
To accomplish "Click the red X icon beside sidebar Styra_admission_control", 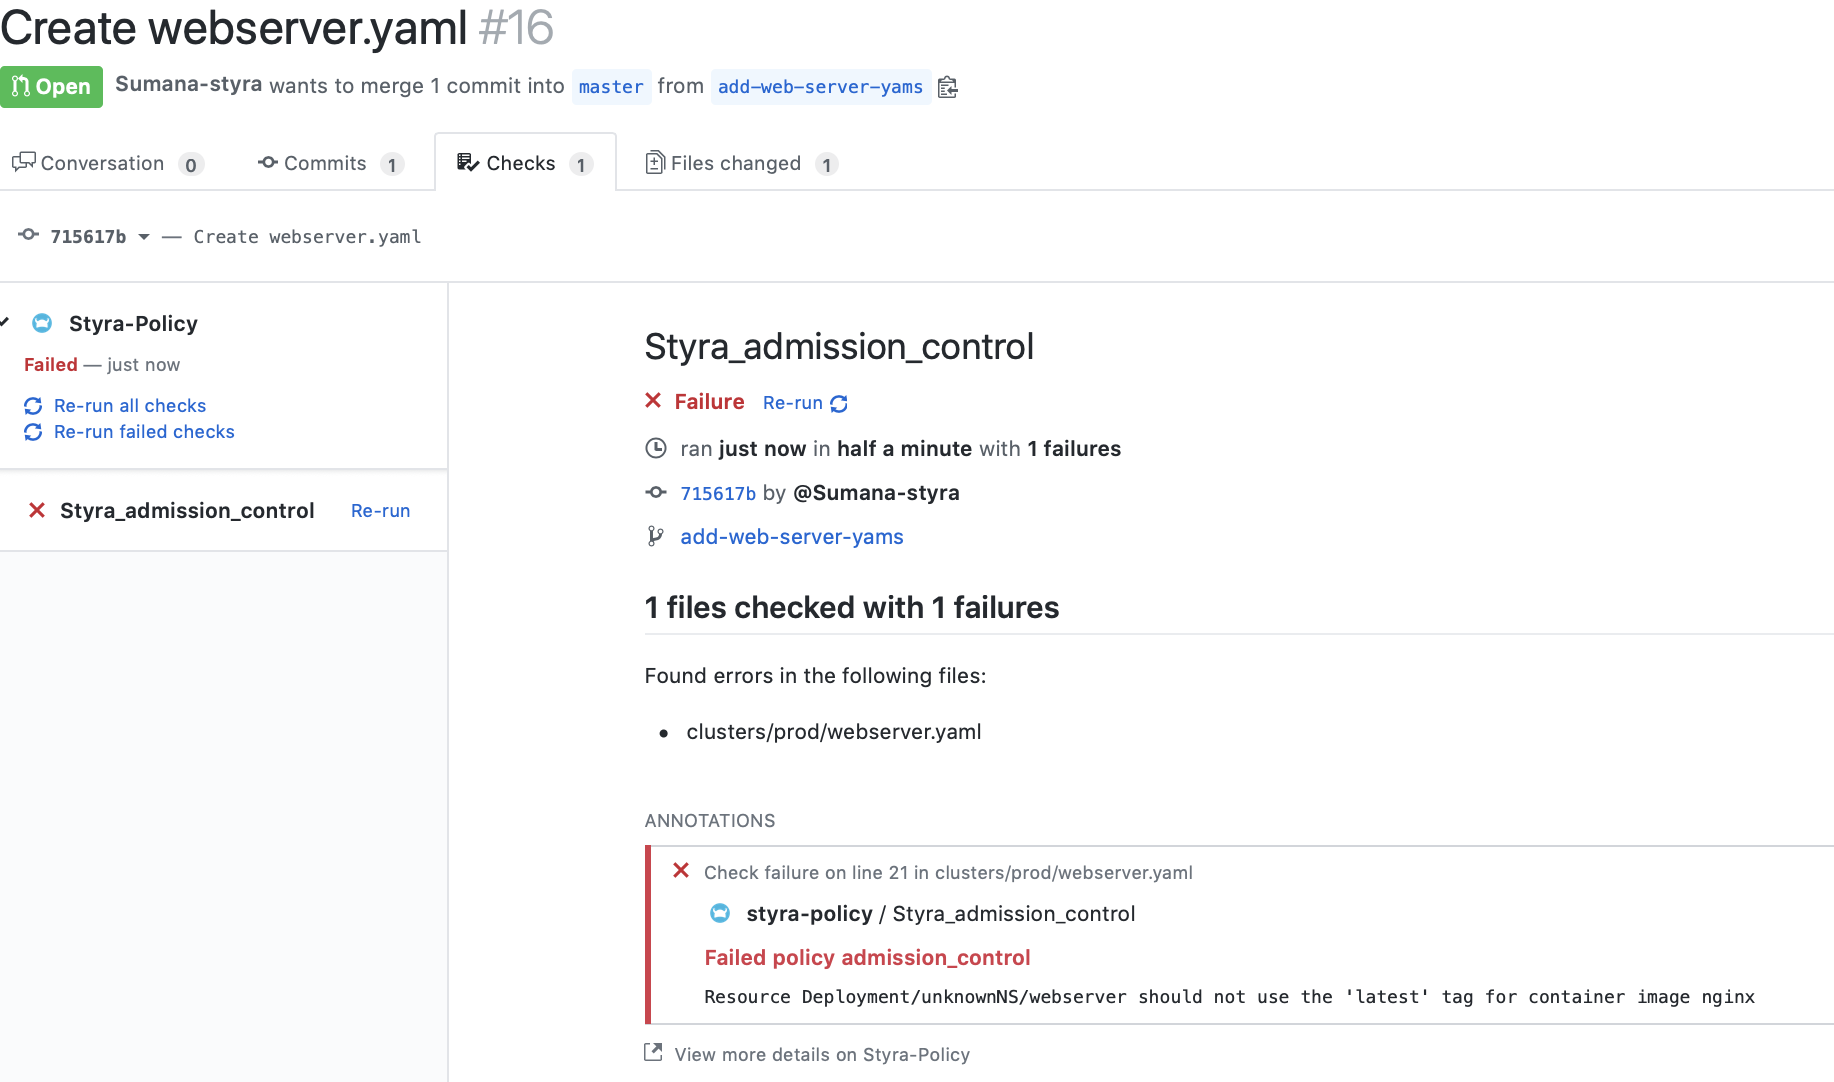I will tap(37, 510).
